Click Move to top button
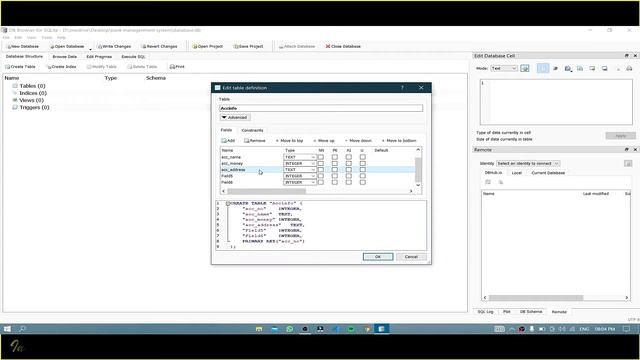Viewport: 640px width, 360px height. pos(289,140)
